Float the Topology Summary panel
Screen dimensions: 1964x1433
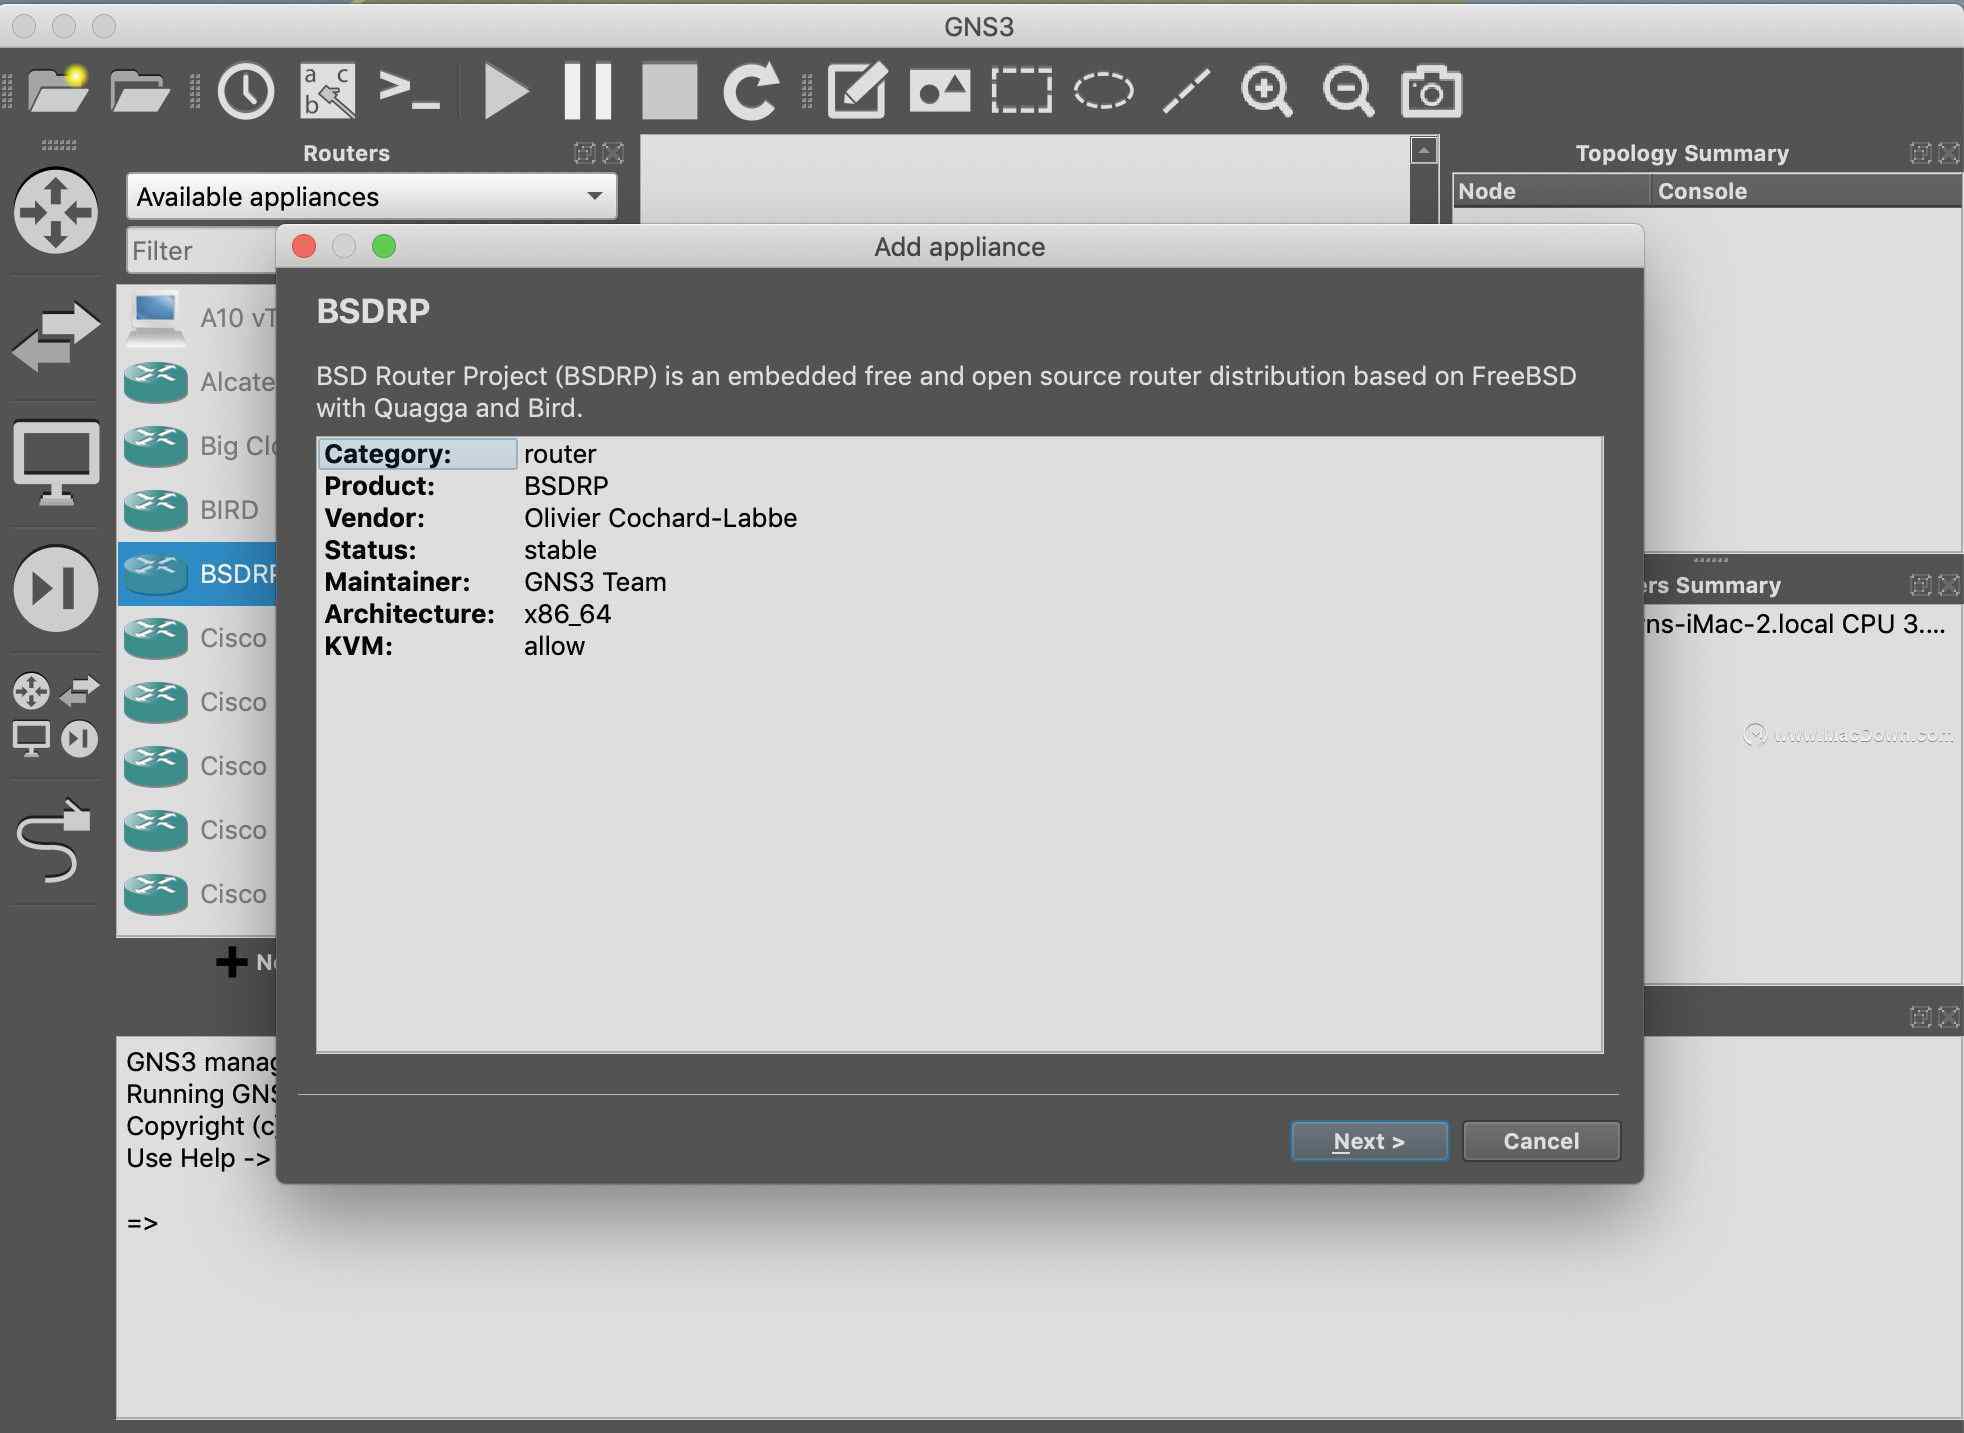click(x=1920, y=153)
